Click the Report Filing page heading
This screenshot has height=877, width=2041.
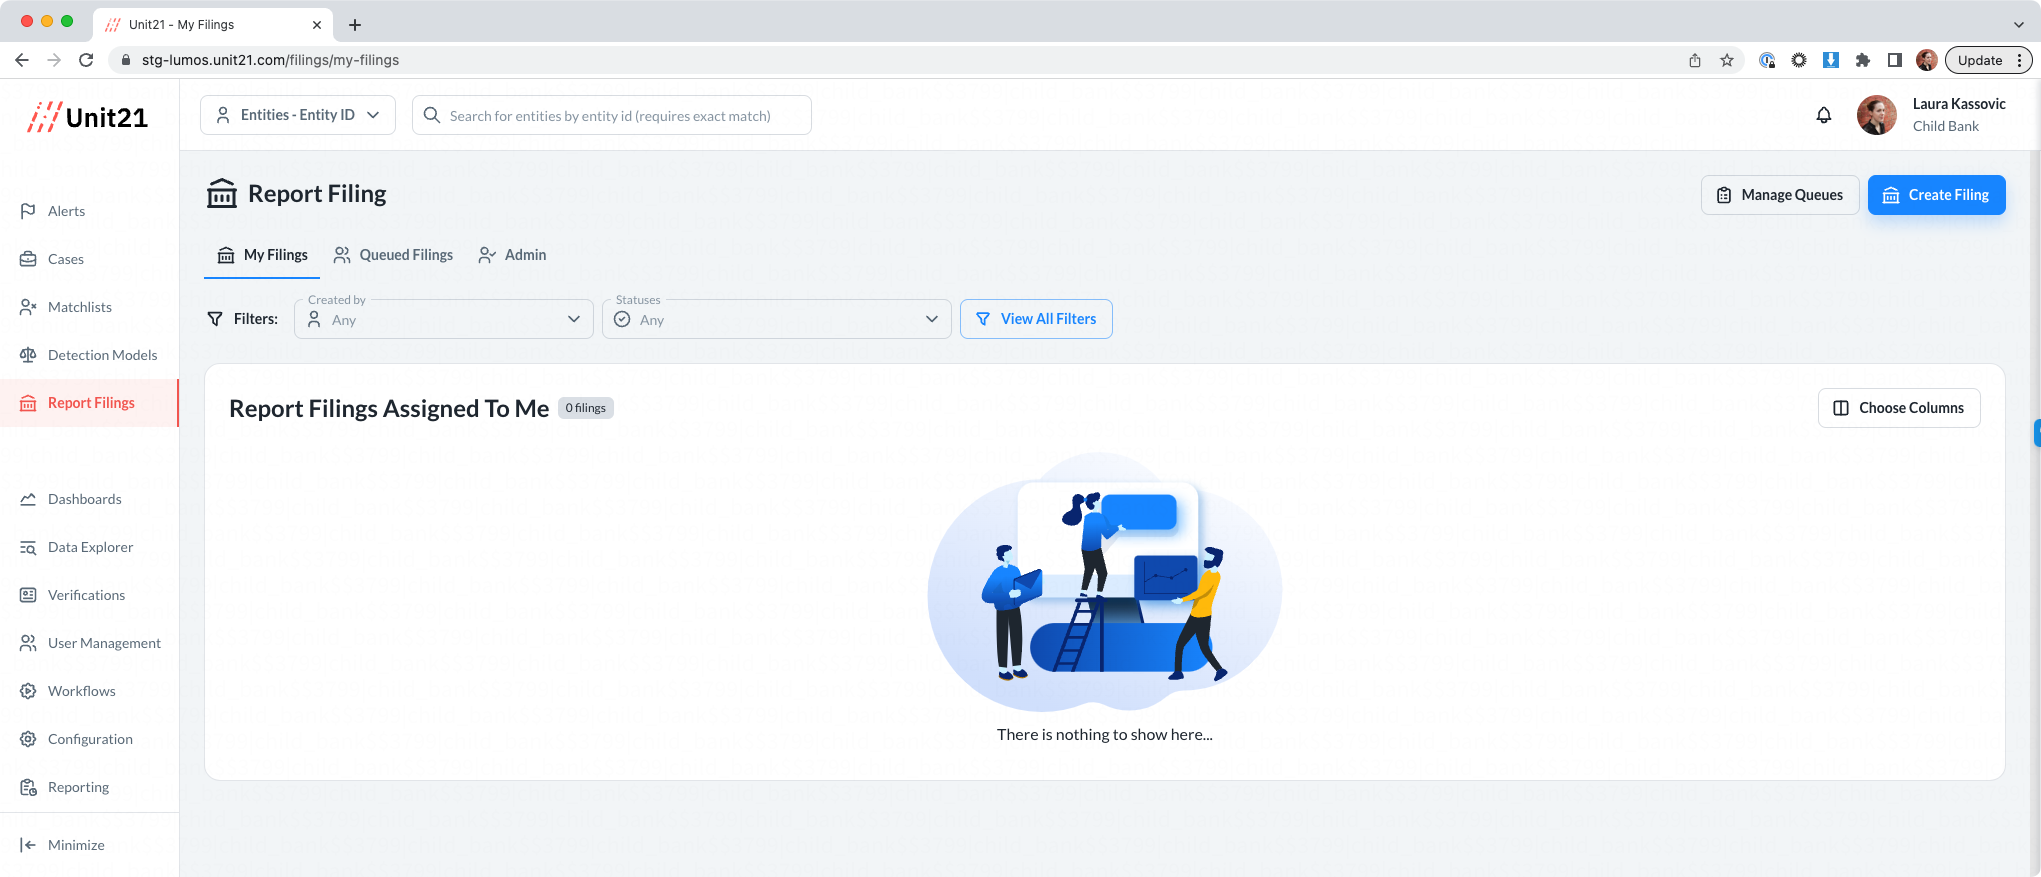317,194
